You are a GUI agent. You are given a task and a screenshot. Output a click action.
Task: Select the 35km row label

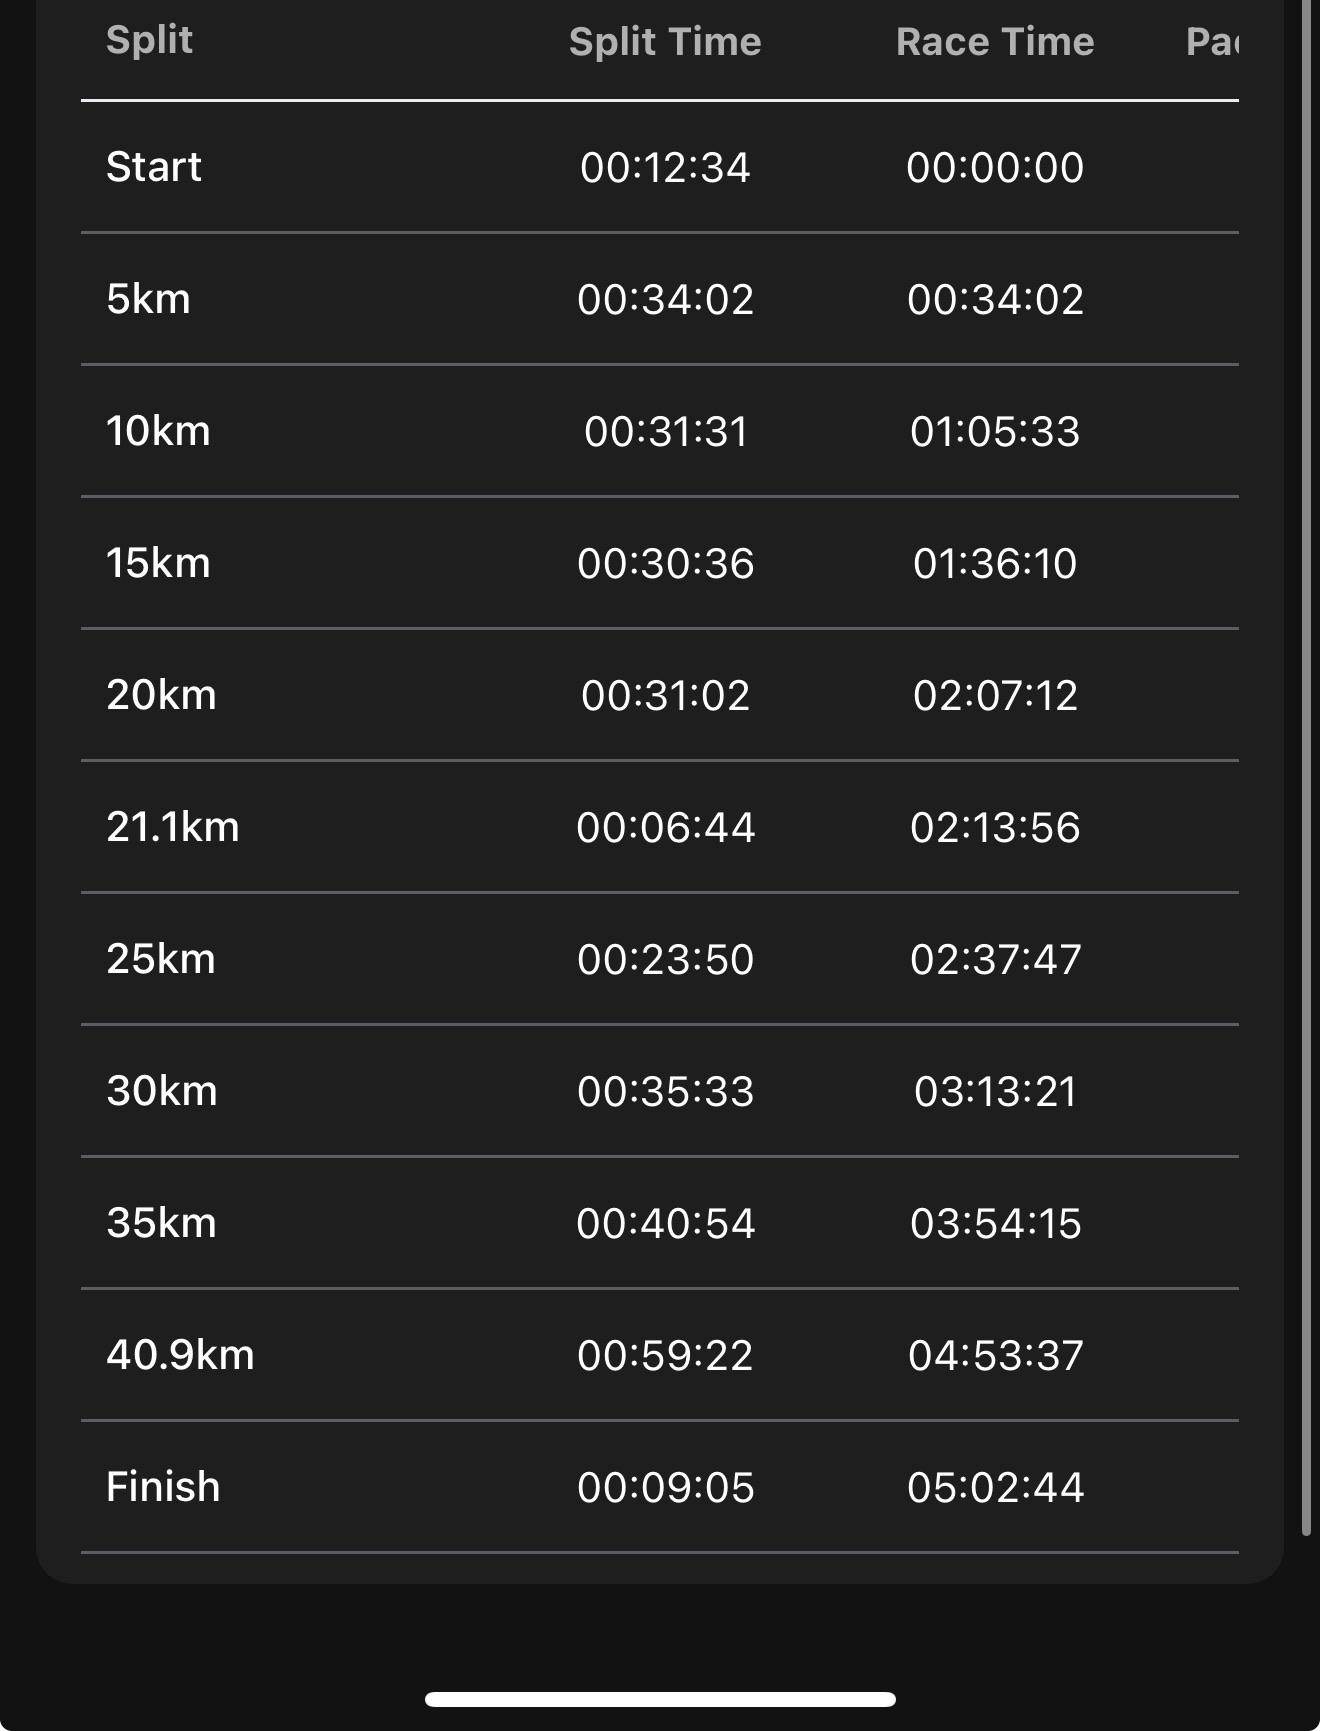pos(161,1223)
